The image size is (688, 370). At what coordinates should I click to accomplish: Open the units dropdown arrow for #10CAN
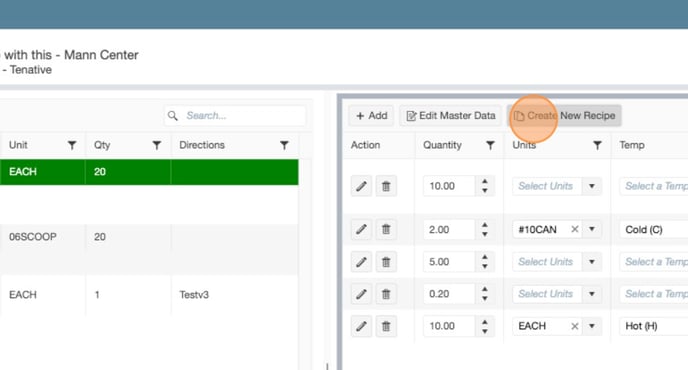(x=591, y=229)
